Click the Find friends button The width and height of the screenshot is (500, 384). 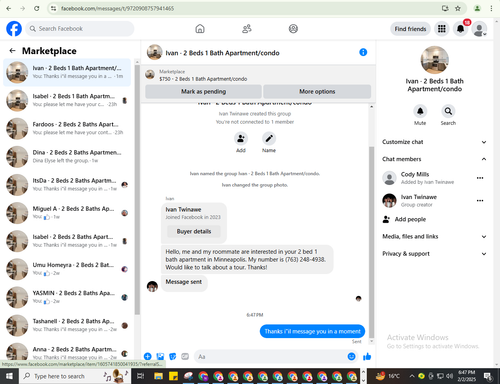coord(410,29)
